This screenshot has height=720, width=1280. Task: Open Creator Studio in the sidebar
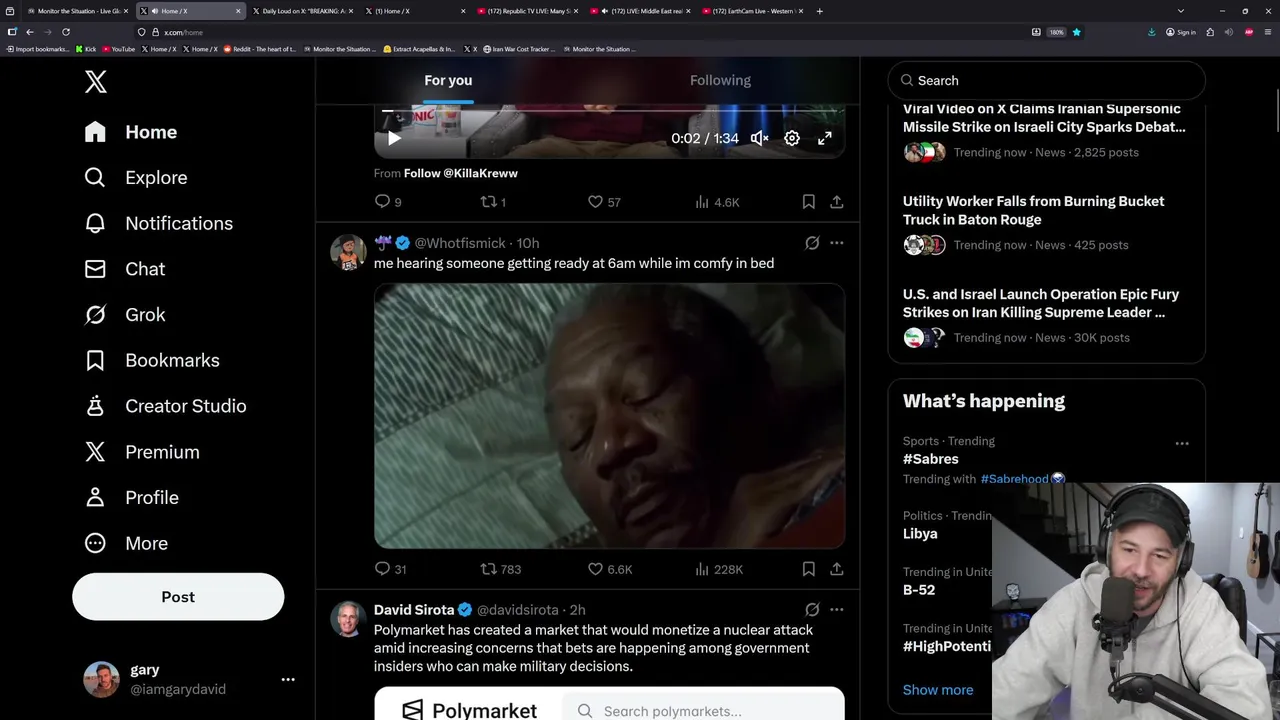[165, 406]
